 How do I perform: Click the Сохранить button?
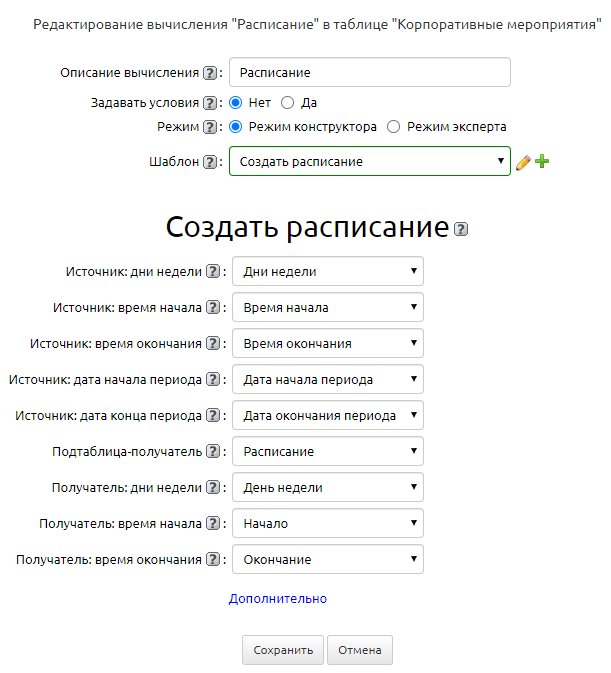point(283,650)
